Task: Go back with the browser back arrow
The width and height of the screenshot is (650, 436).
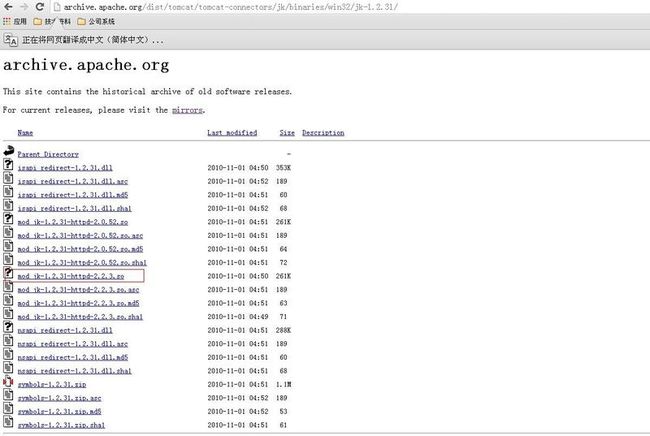Action: click(x=8, y=7)
